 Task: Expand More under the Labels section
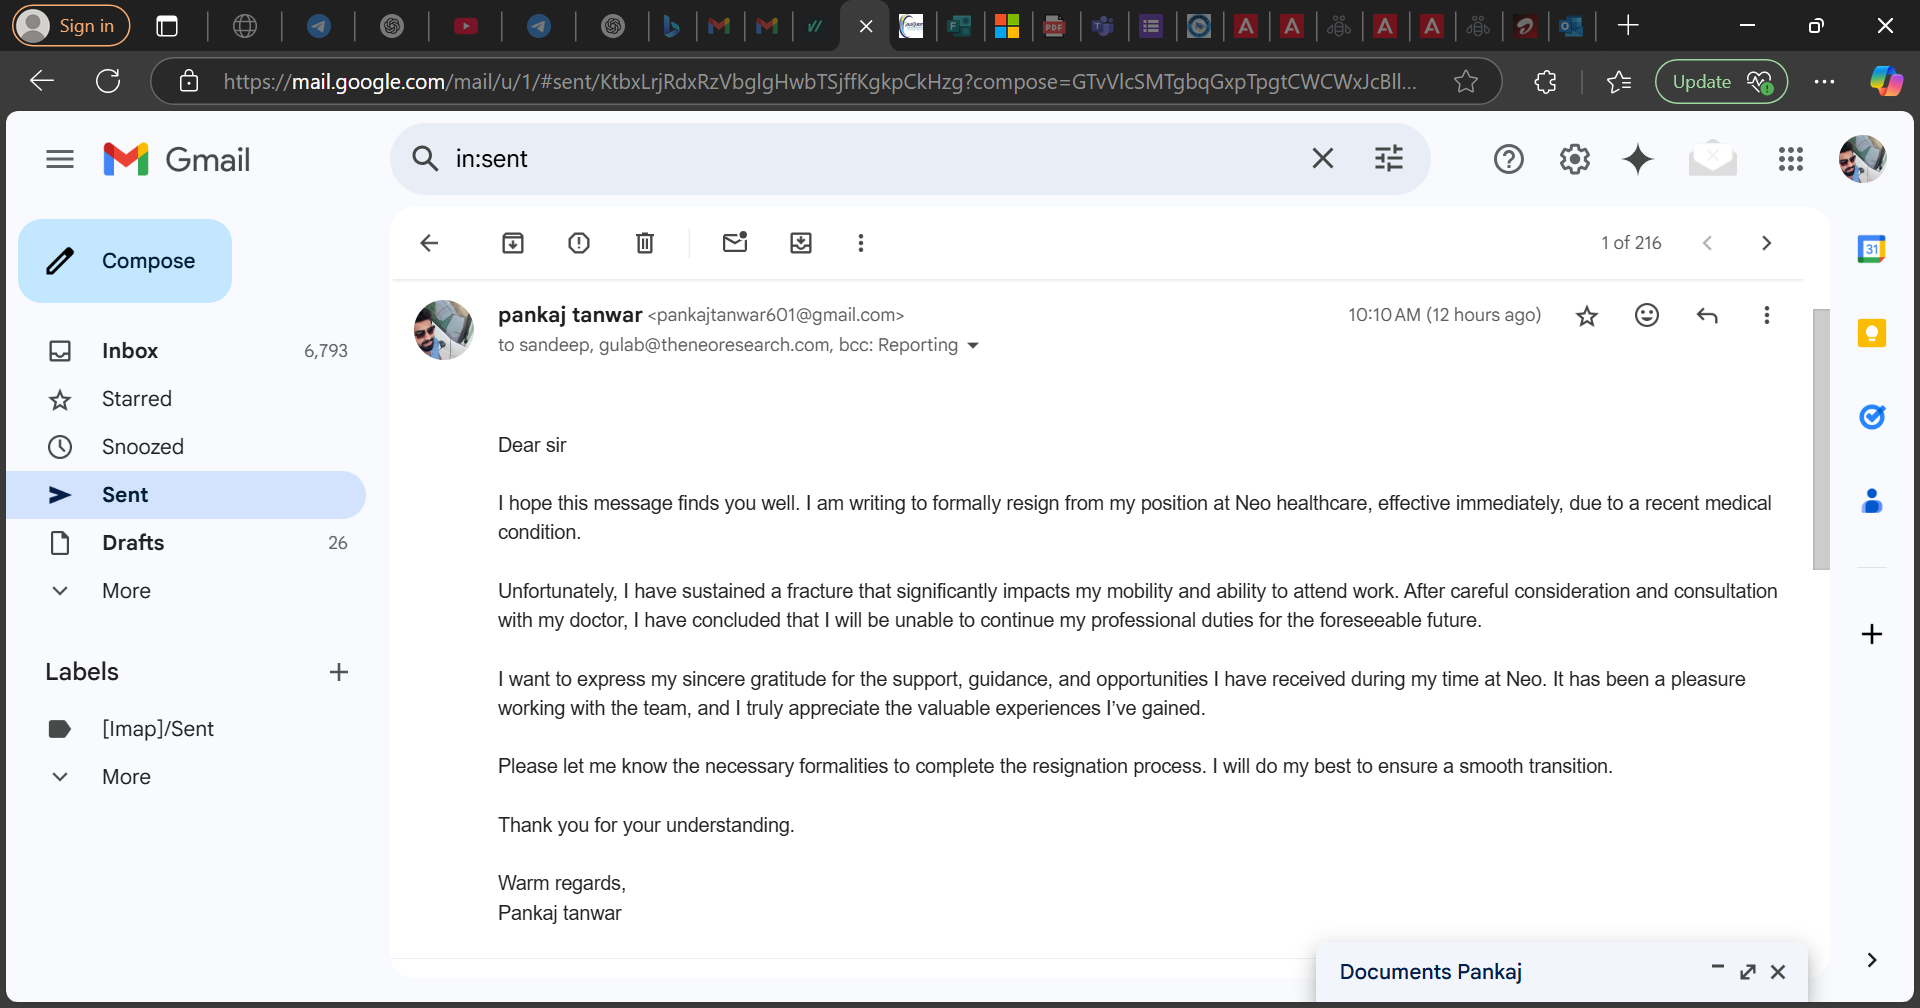(x=126, y=777)
